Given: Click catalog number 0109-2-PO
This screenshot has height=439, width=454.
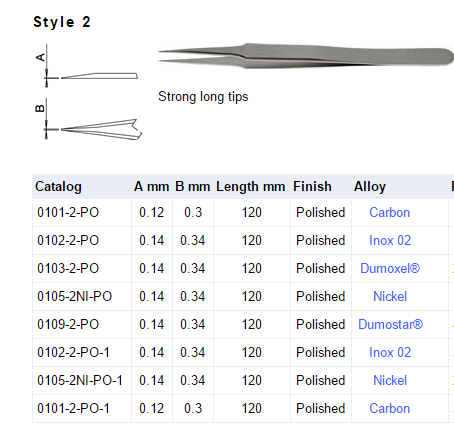Looking at the screenshot, I should [x=68, y=325].
